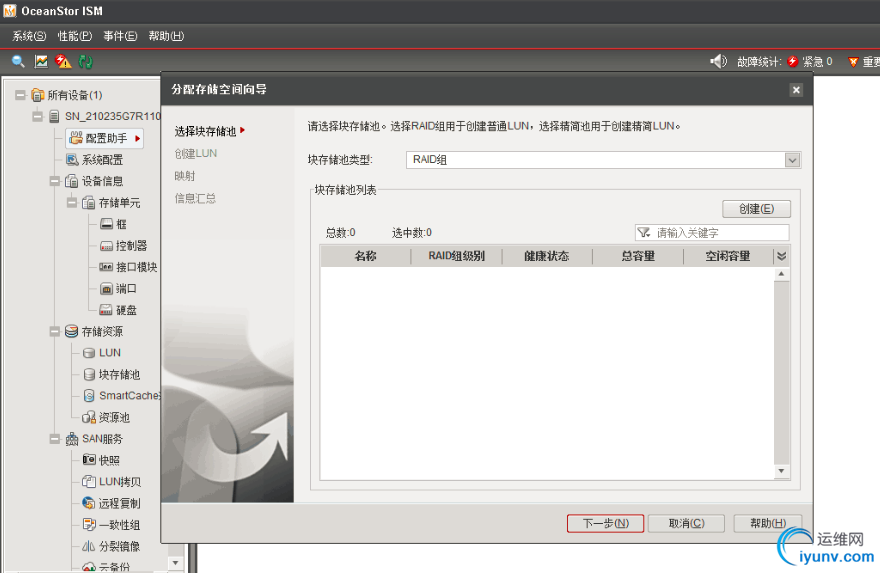Click the search magnifier toolbar icon
The image size is (880, 573).
click(18, 61)
